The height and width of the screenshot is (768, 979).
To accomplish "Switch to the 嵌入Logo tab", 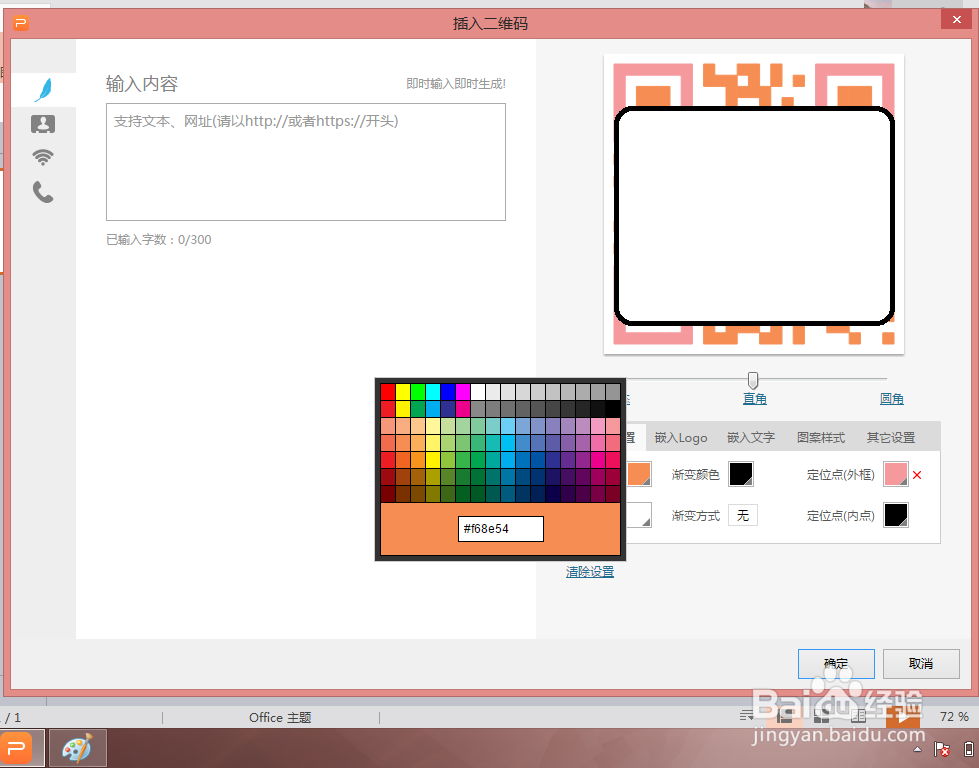I will click(681, 438).
